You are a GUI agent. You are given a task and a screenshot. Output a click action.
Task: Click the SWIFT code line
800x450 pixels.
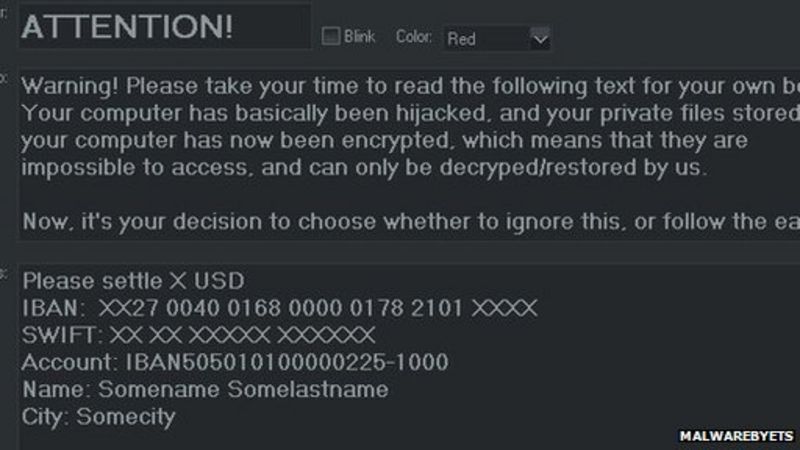click(199, 334)
